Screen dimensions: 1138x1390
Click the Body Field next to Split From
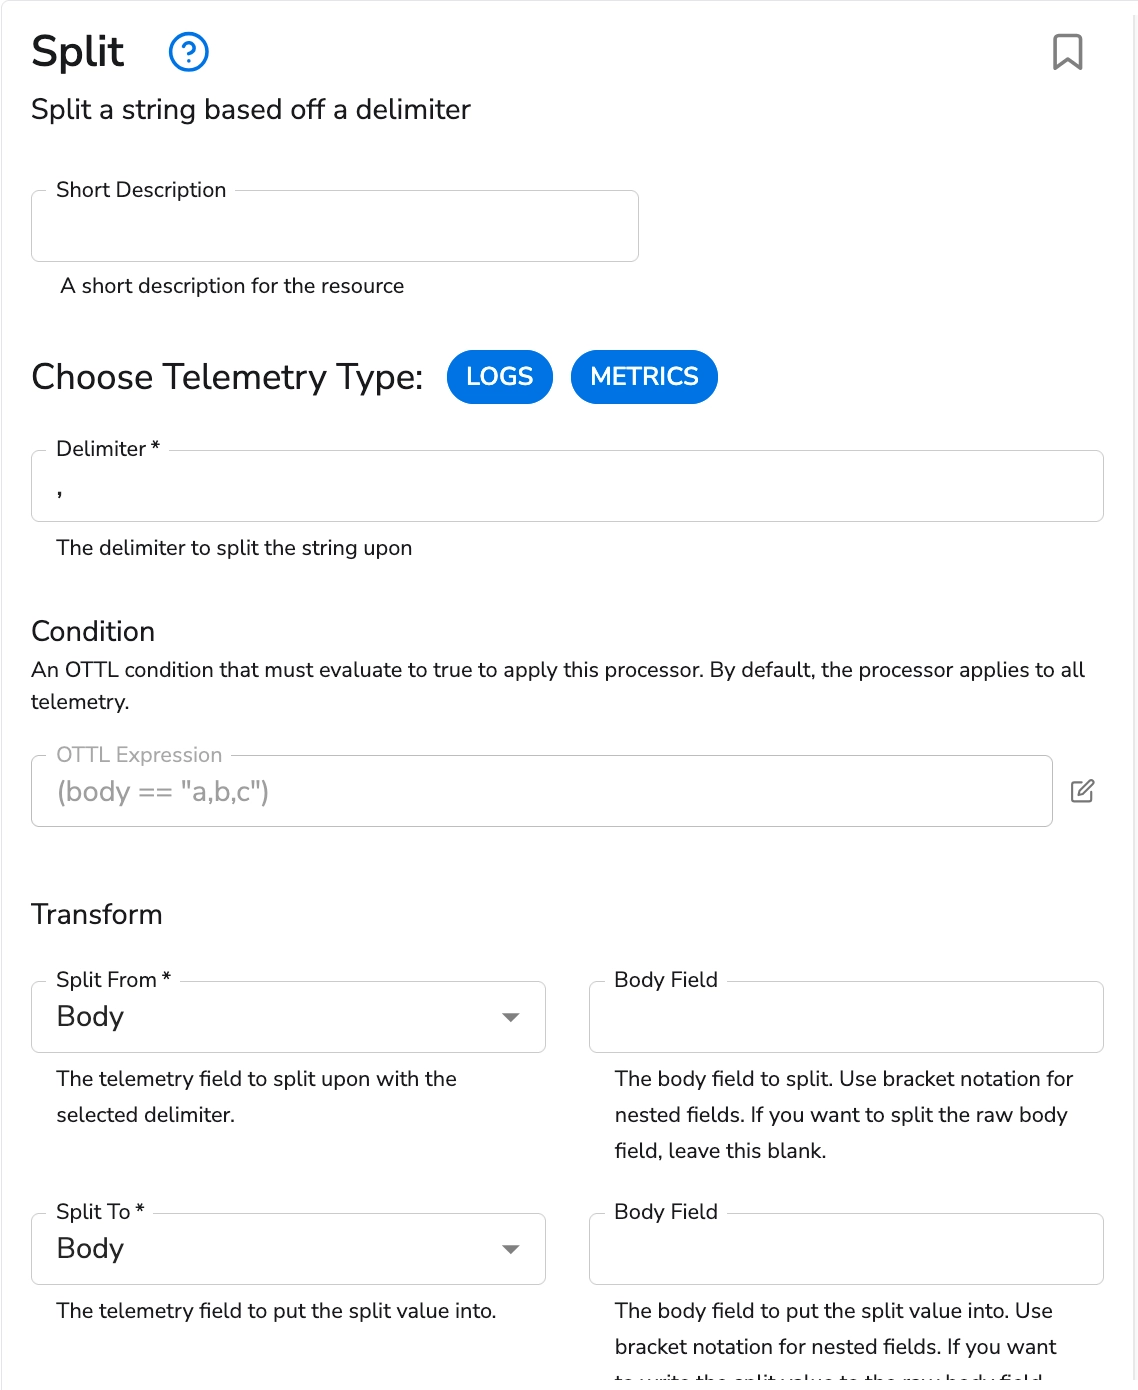845,1017
